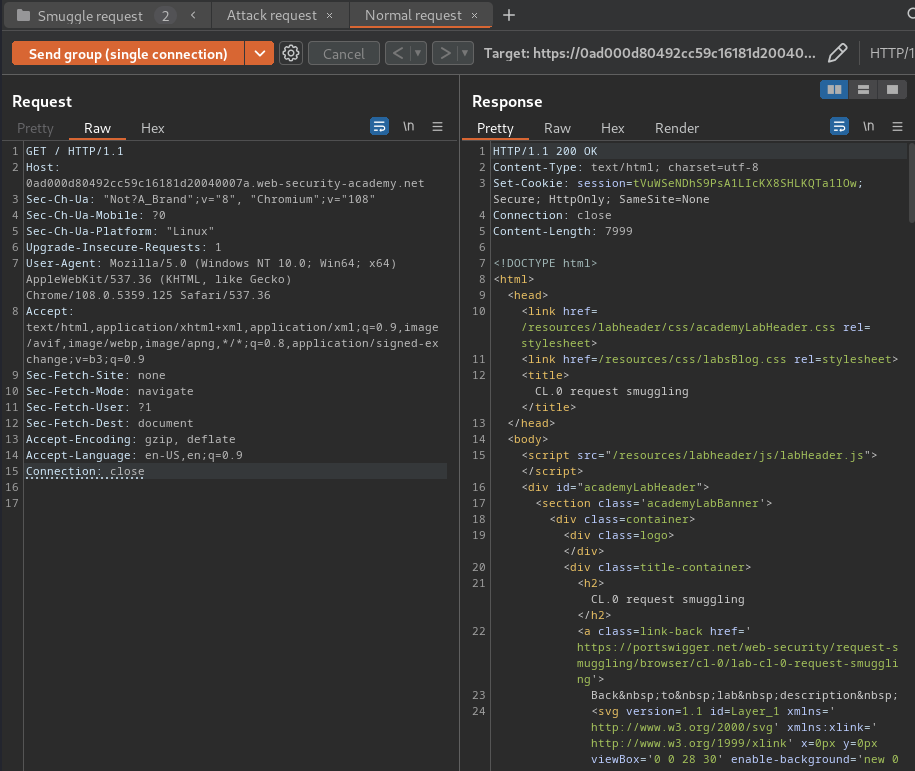Screen dimensions: 915x771
Task: Select top-bottom split layout icon
Action: click(x=863, y=89)
